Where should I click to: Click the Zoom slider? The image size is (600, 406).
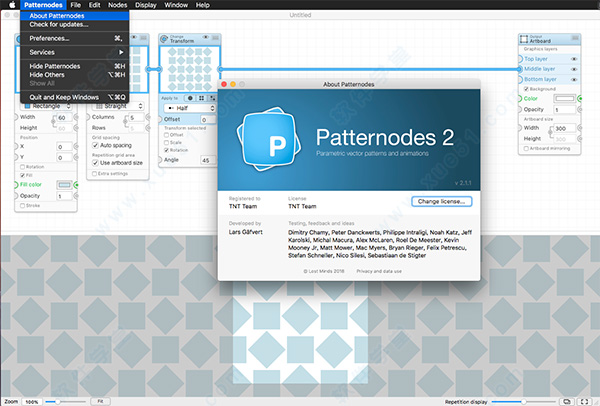pos(65,402)
